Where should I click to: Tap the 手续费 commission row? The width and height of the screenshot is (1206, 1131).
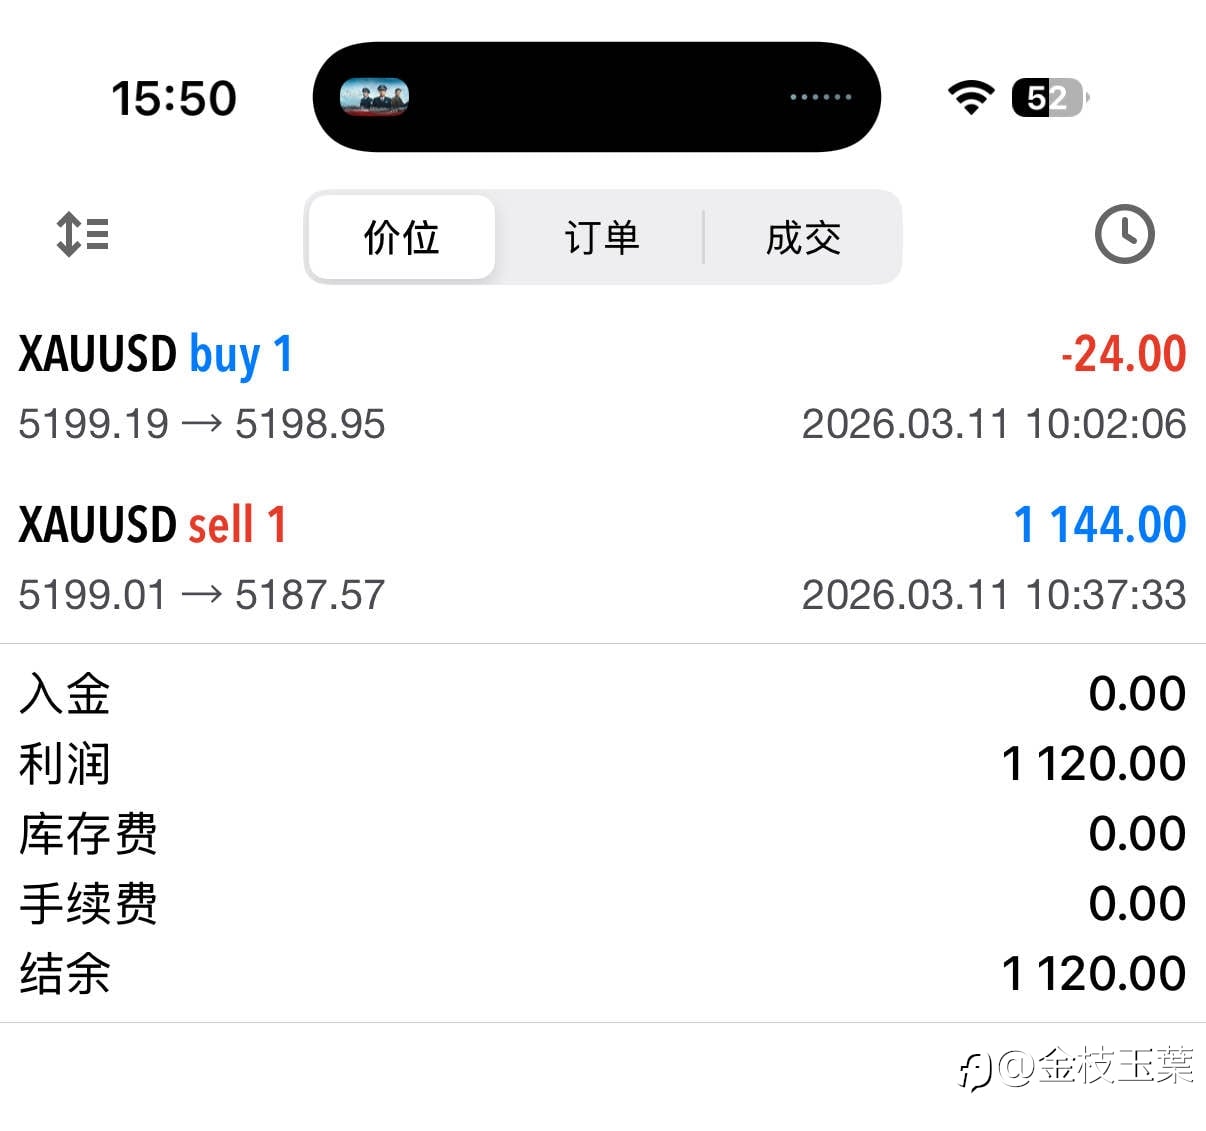pyautogui.click(x=602, y=903)
